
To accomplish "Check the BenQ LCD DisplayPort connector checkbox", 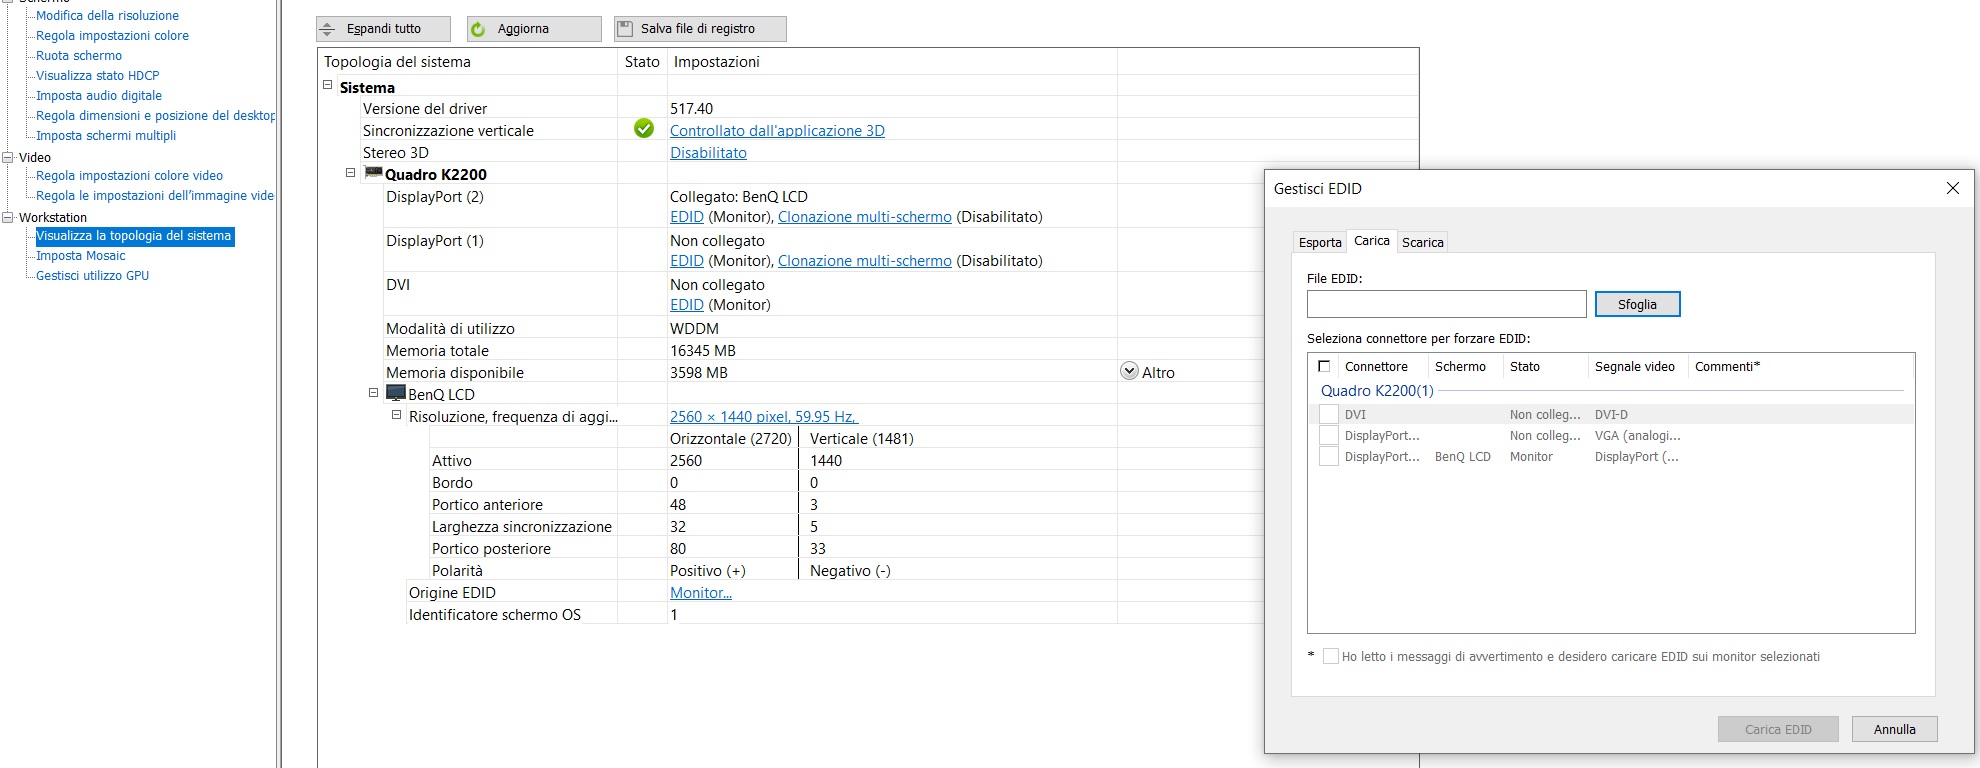I will [1328, 456].
